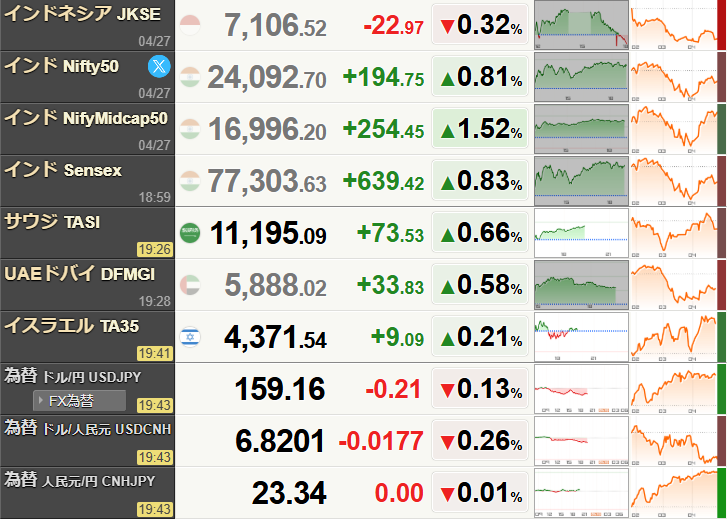Click the Nifty50 ▲0.81% change badge
727x519 pixels.
pyautogui.click(x=480, y=77)
